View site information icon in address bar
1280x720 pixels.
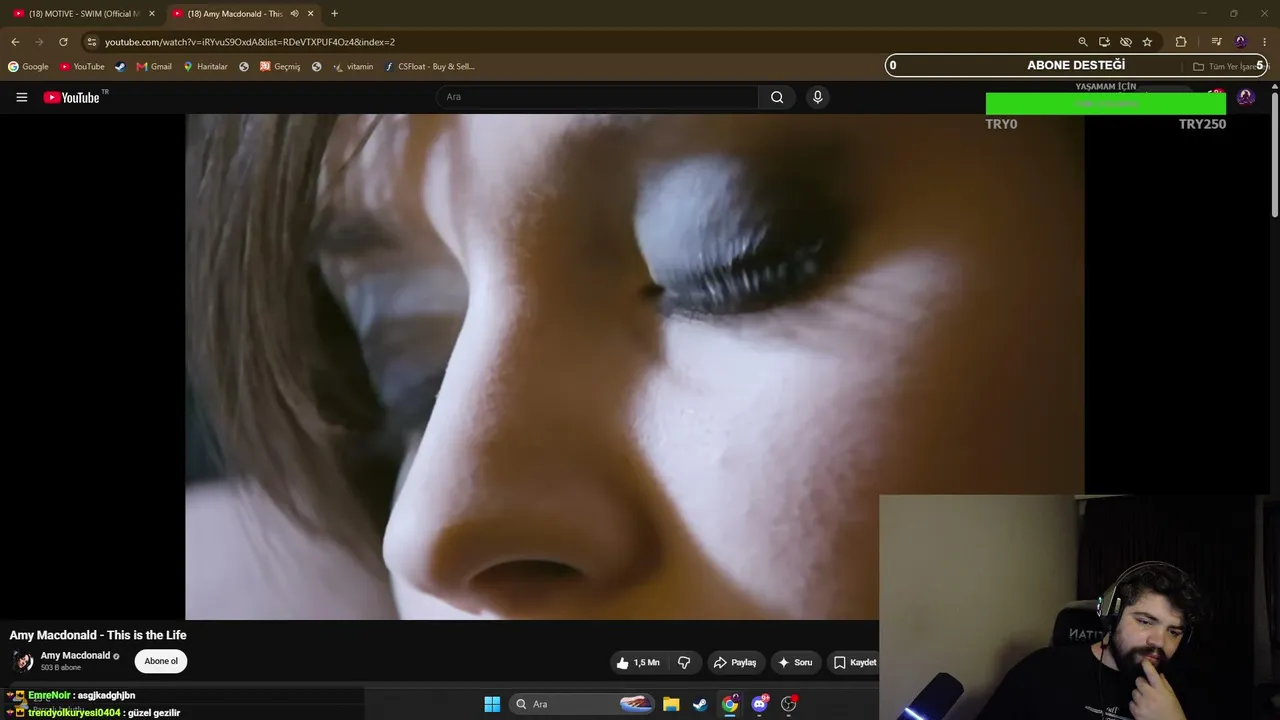[x=91, y=42]
